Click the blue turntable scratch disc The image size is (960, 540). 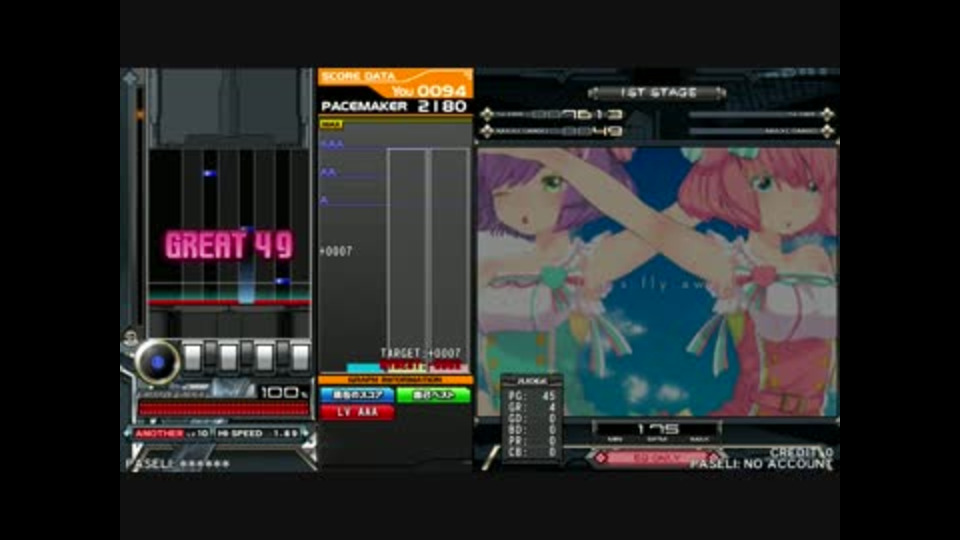(x=157, y=362)
